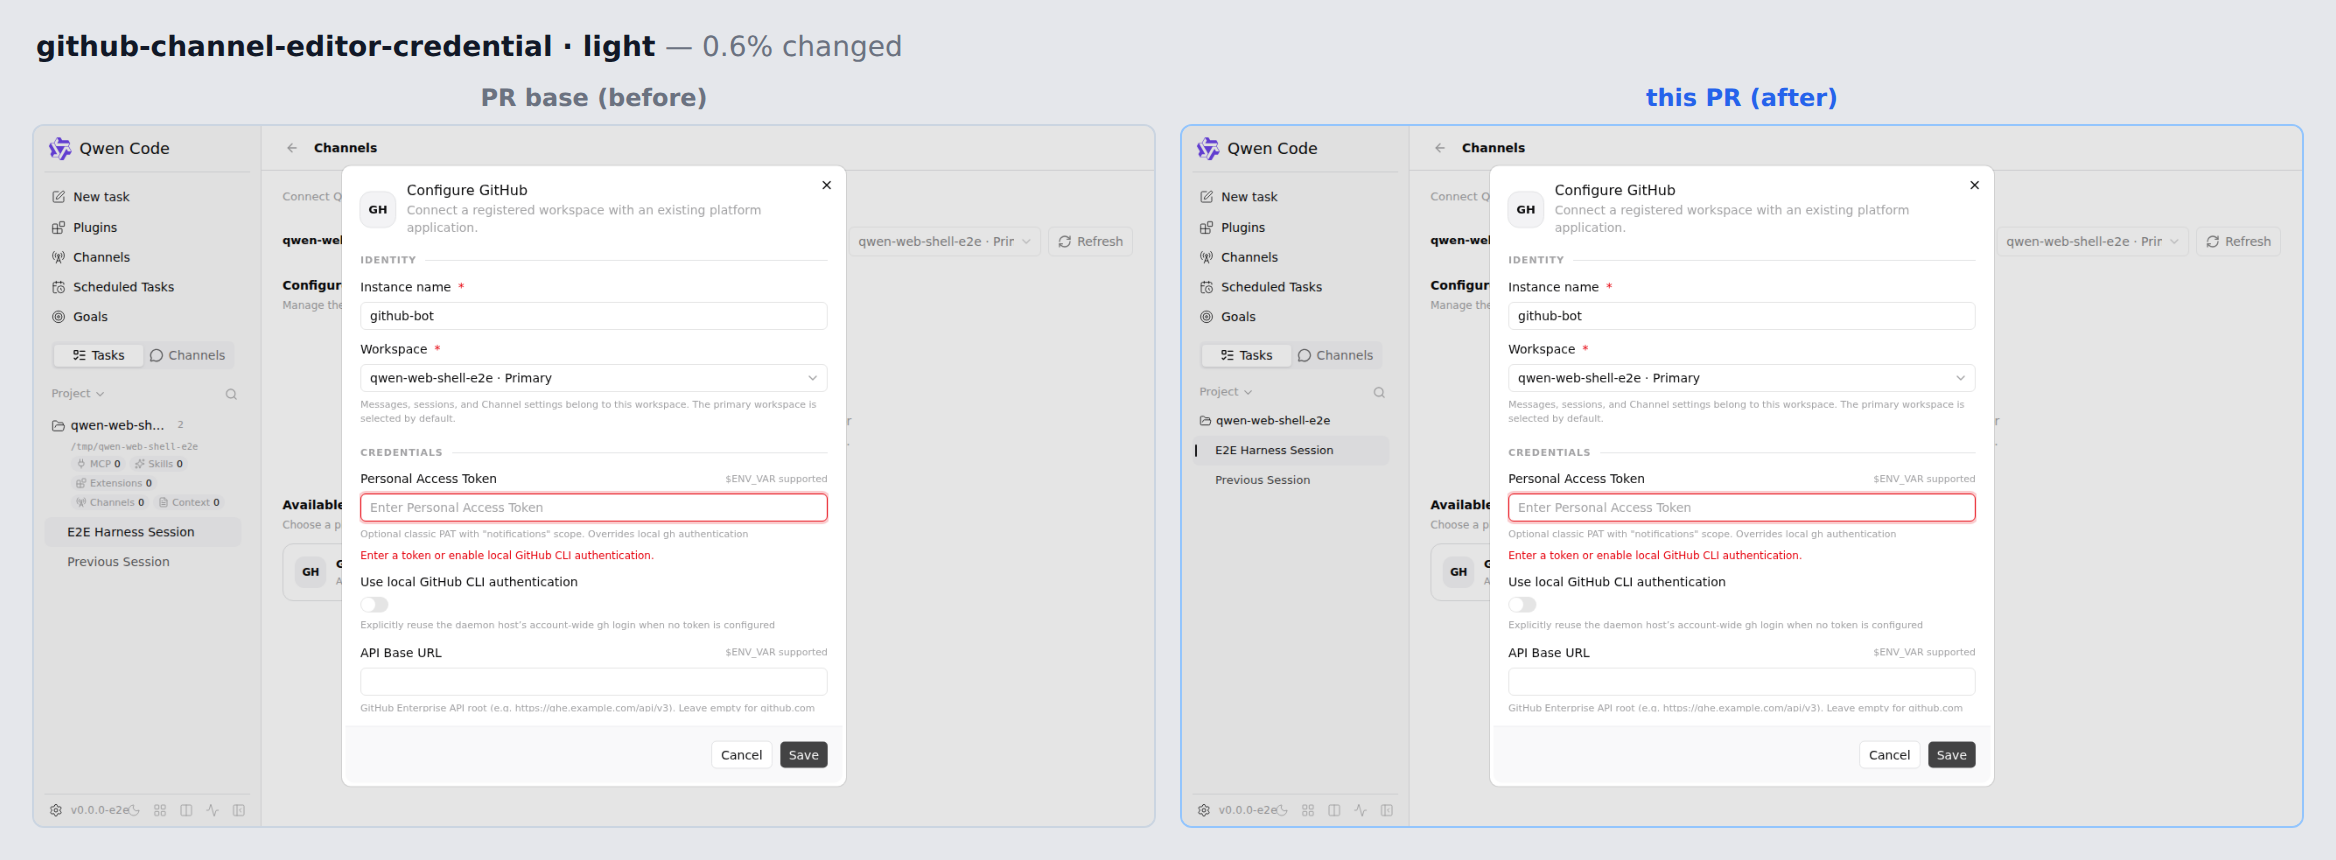Click grid layout icon in after panel footer

(x=1308, y=810)
